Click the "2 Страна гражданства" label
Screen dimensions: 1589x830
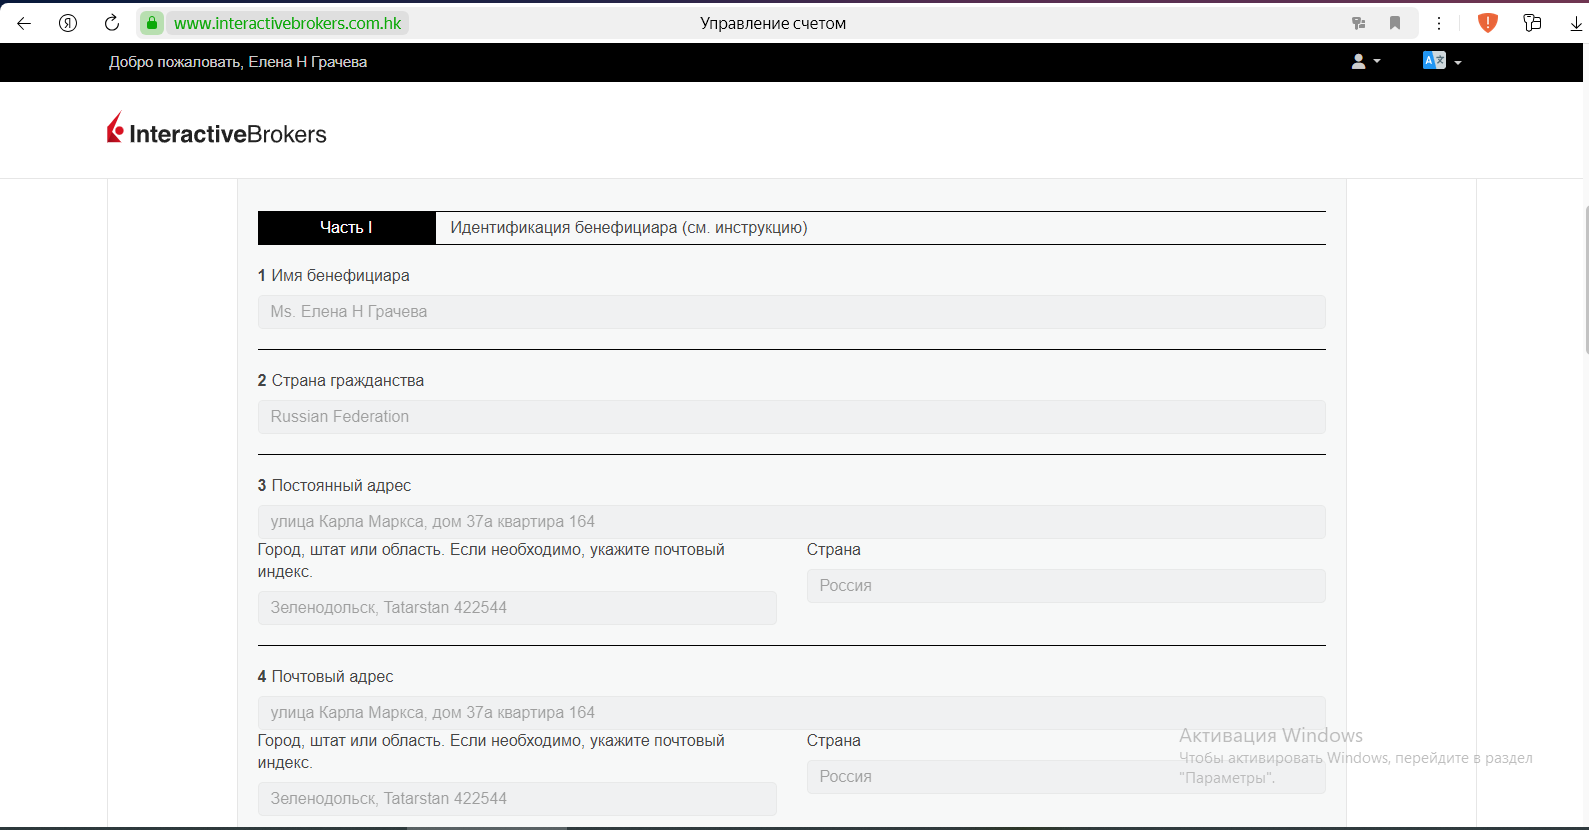tap(341, 381)
